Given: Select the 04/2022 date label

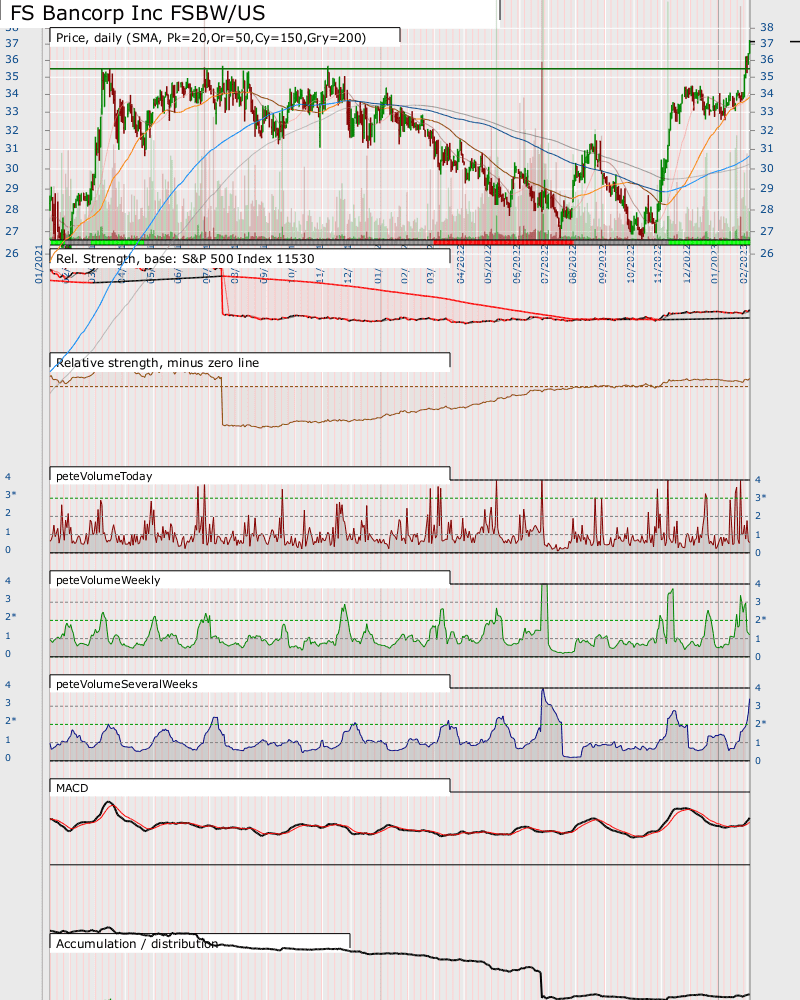Looking at the screenshot, I should point(461,263).
